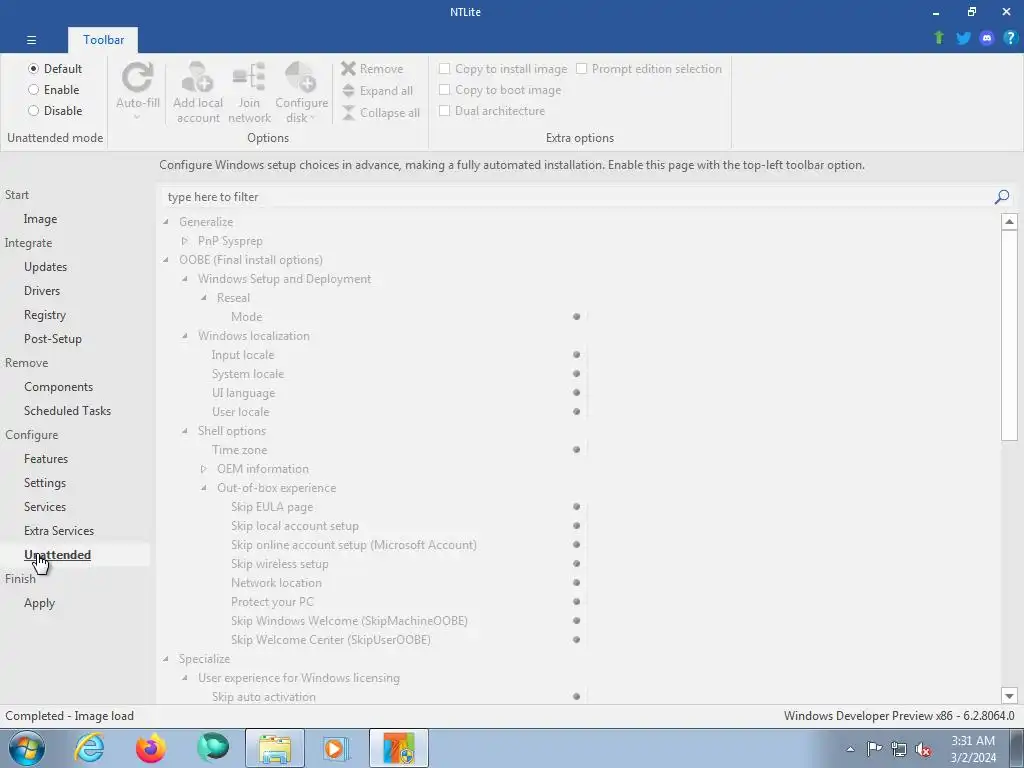
Task: Click the Auto-fill icon
Action: coord(138,78)
